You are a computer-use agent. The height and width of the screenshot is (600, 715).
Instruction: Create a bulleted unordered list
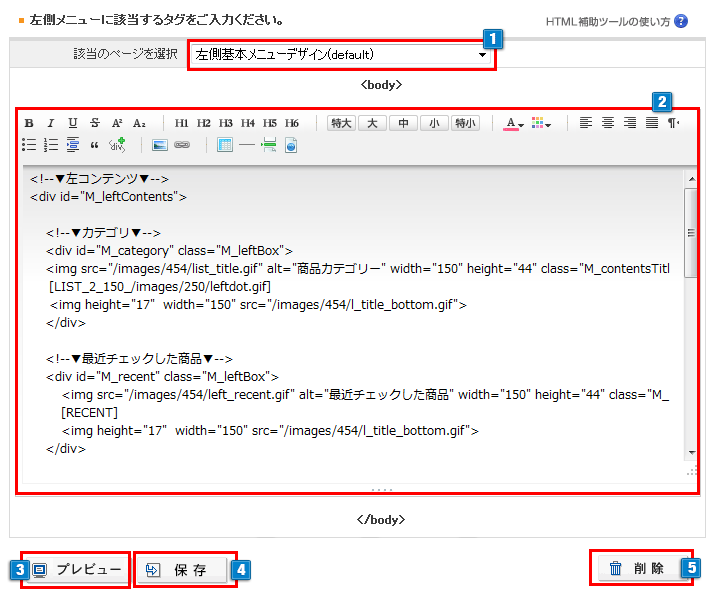coord(29,145)
